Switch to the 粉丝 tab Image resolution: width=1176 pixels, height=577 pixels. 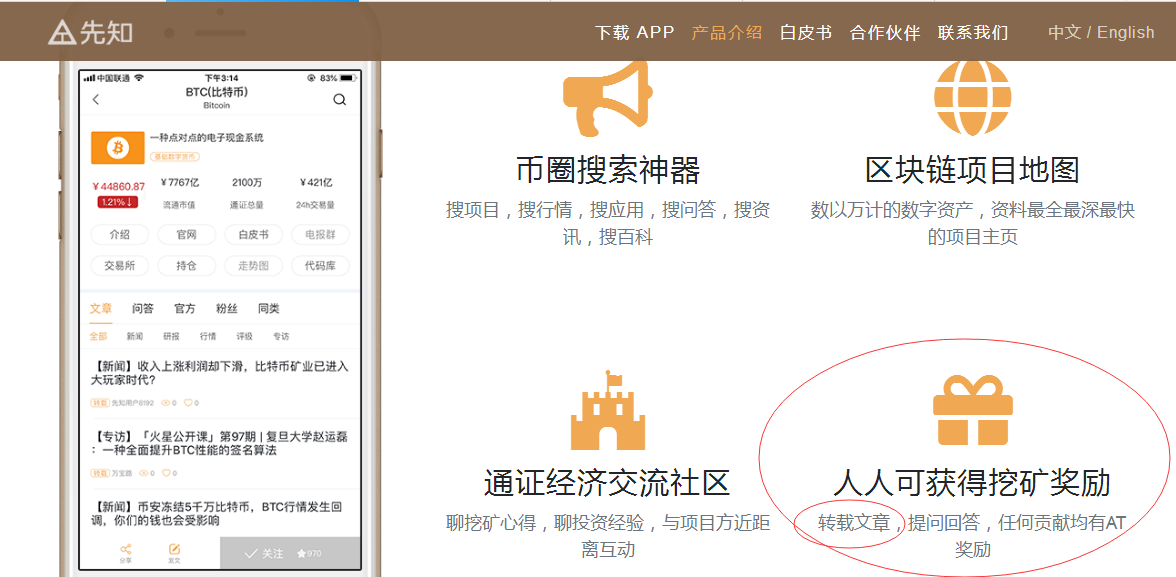(x=226, y=308)
